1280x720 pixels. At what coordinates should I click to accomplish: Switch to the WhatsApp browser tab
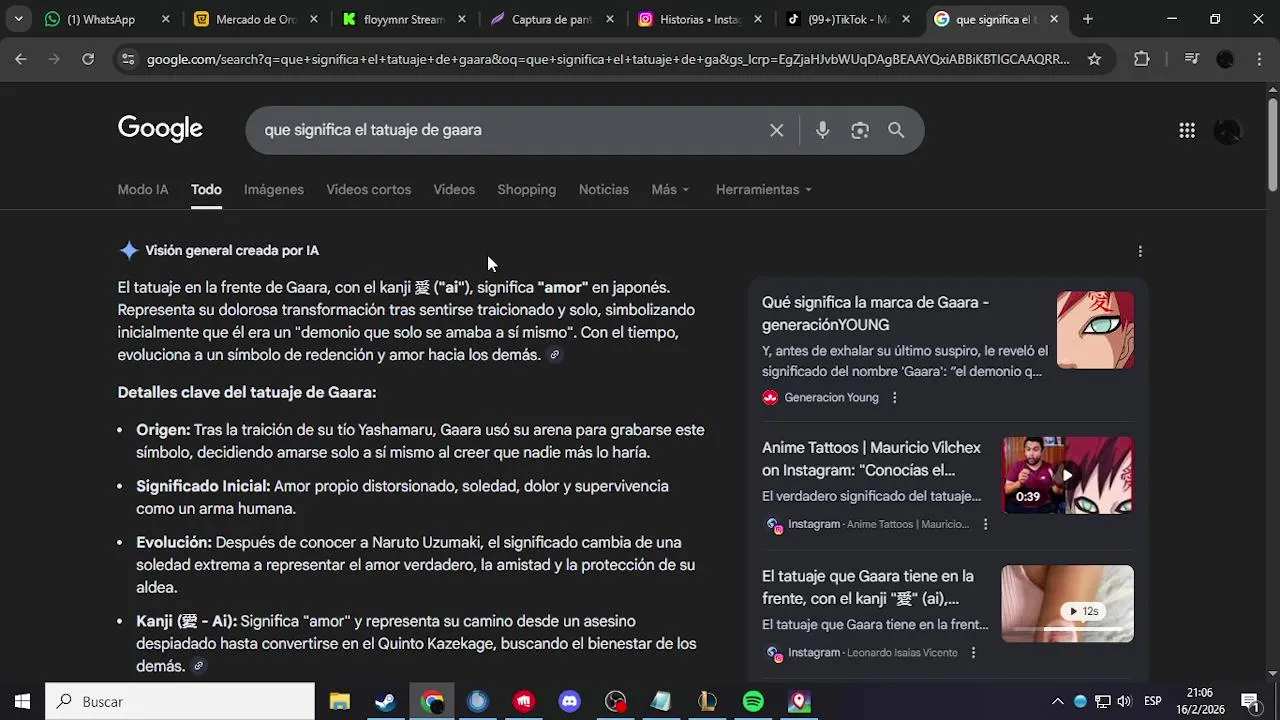(x=107, y=19)
